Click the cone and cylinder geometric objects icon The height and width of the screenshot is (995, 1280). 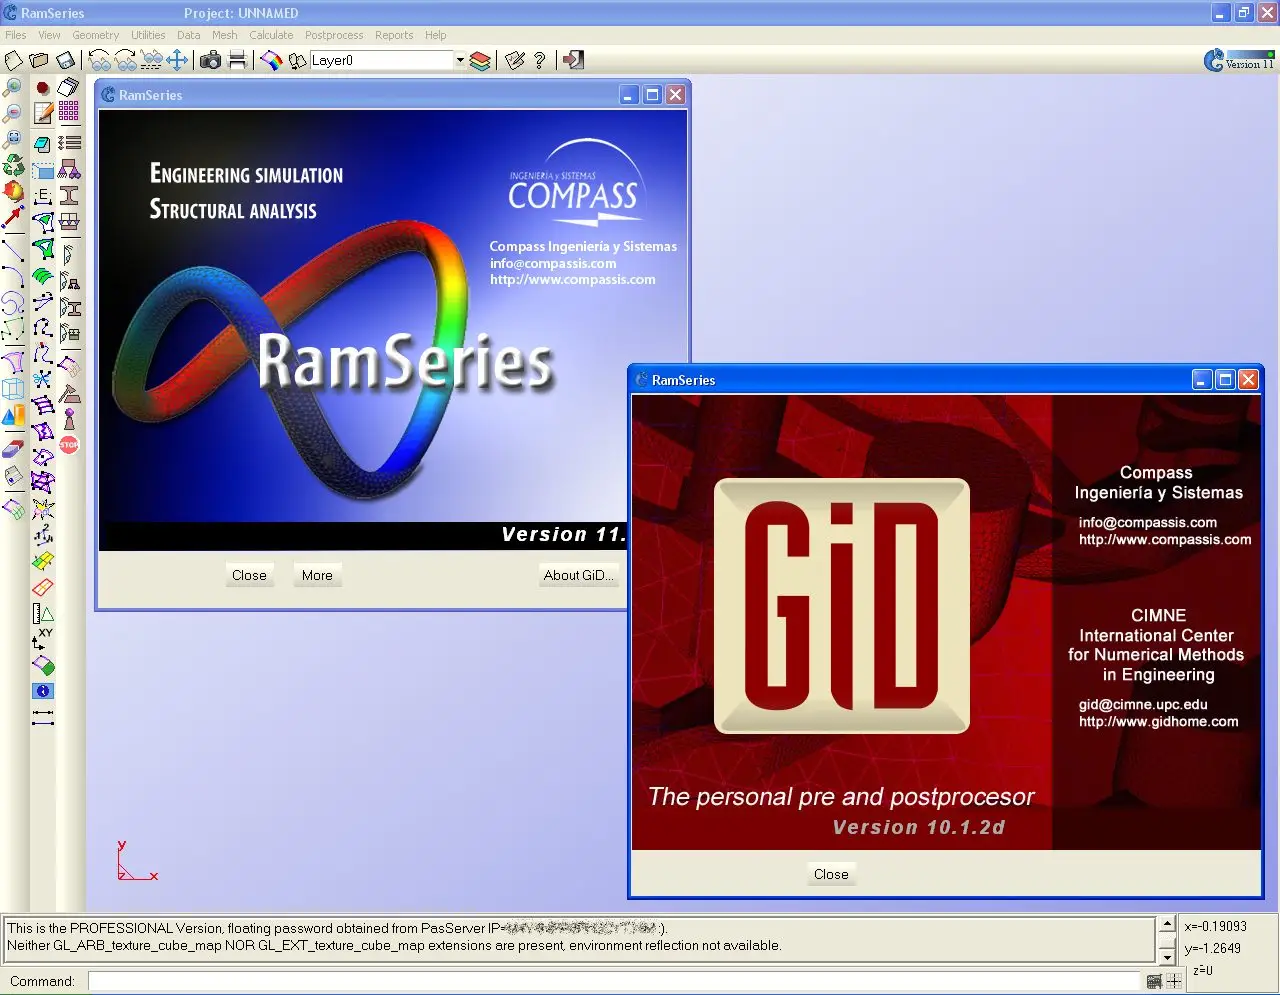coord(12,416)
